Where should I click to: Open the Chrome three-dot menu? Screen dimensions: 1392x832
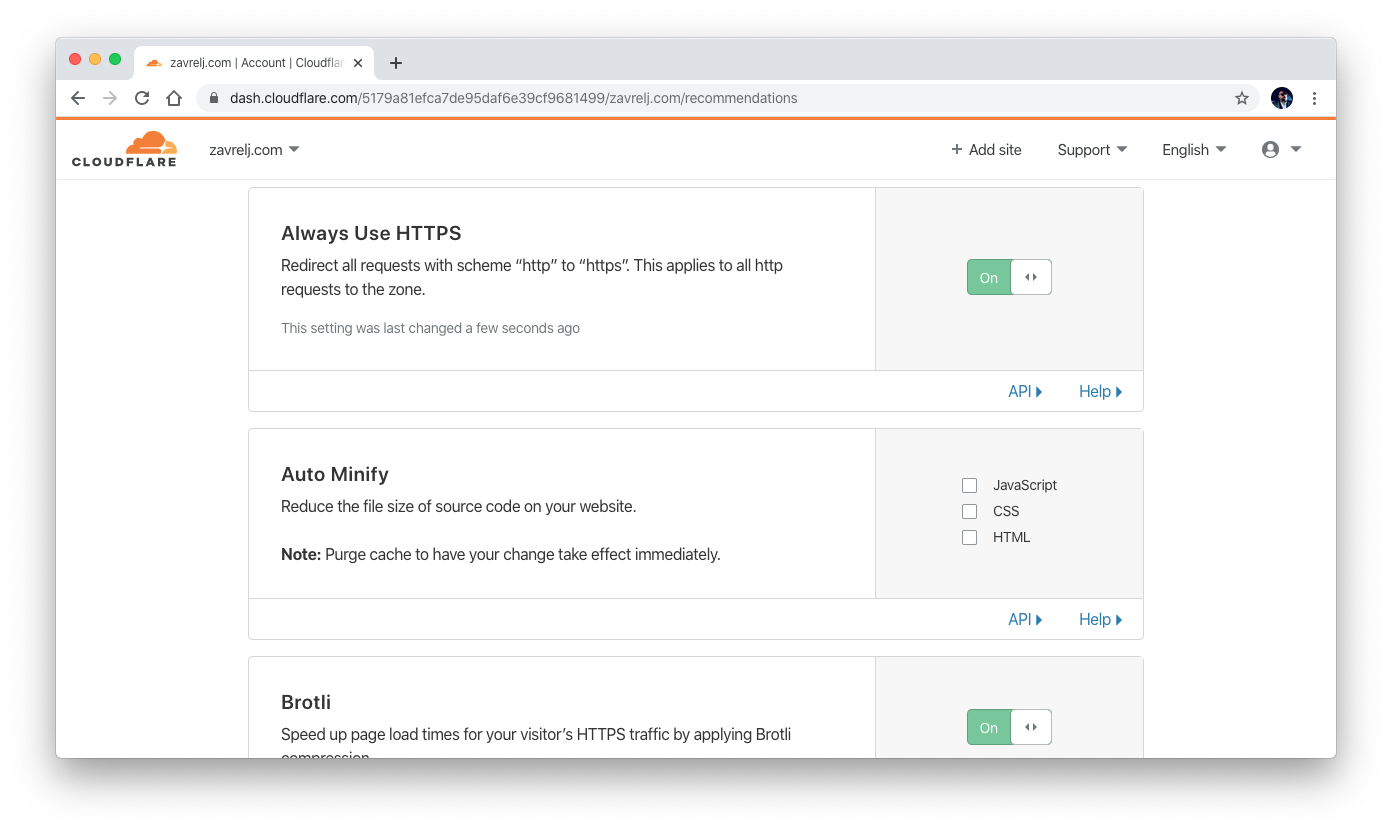pos(1314,98)
